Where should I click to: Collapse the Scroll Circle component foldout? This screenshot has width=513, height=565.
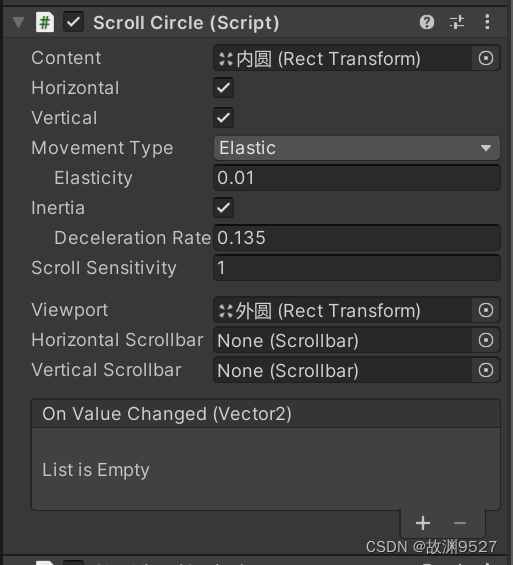18,22
